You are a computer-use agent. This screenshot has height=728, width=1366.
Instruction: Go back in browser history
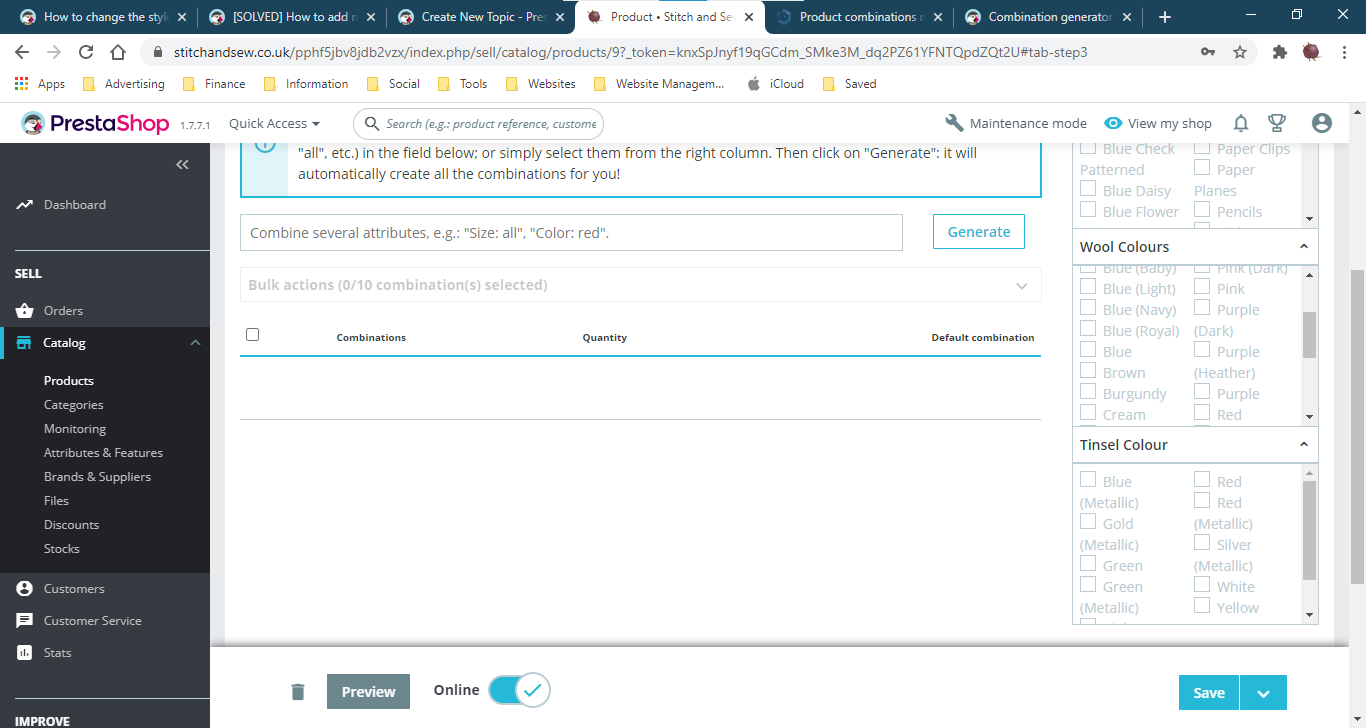(x=22, y=52)
